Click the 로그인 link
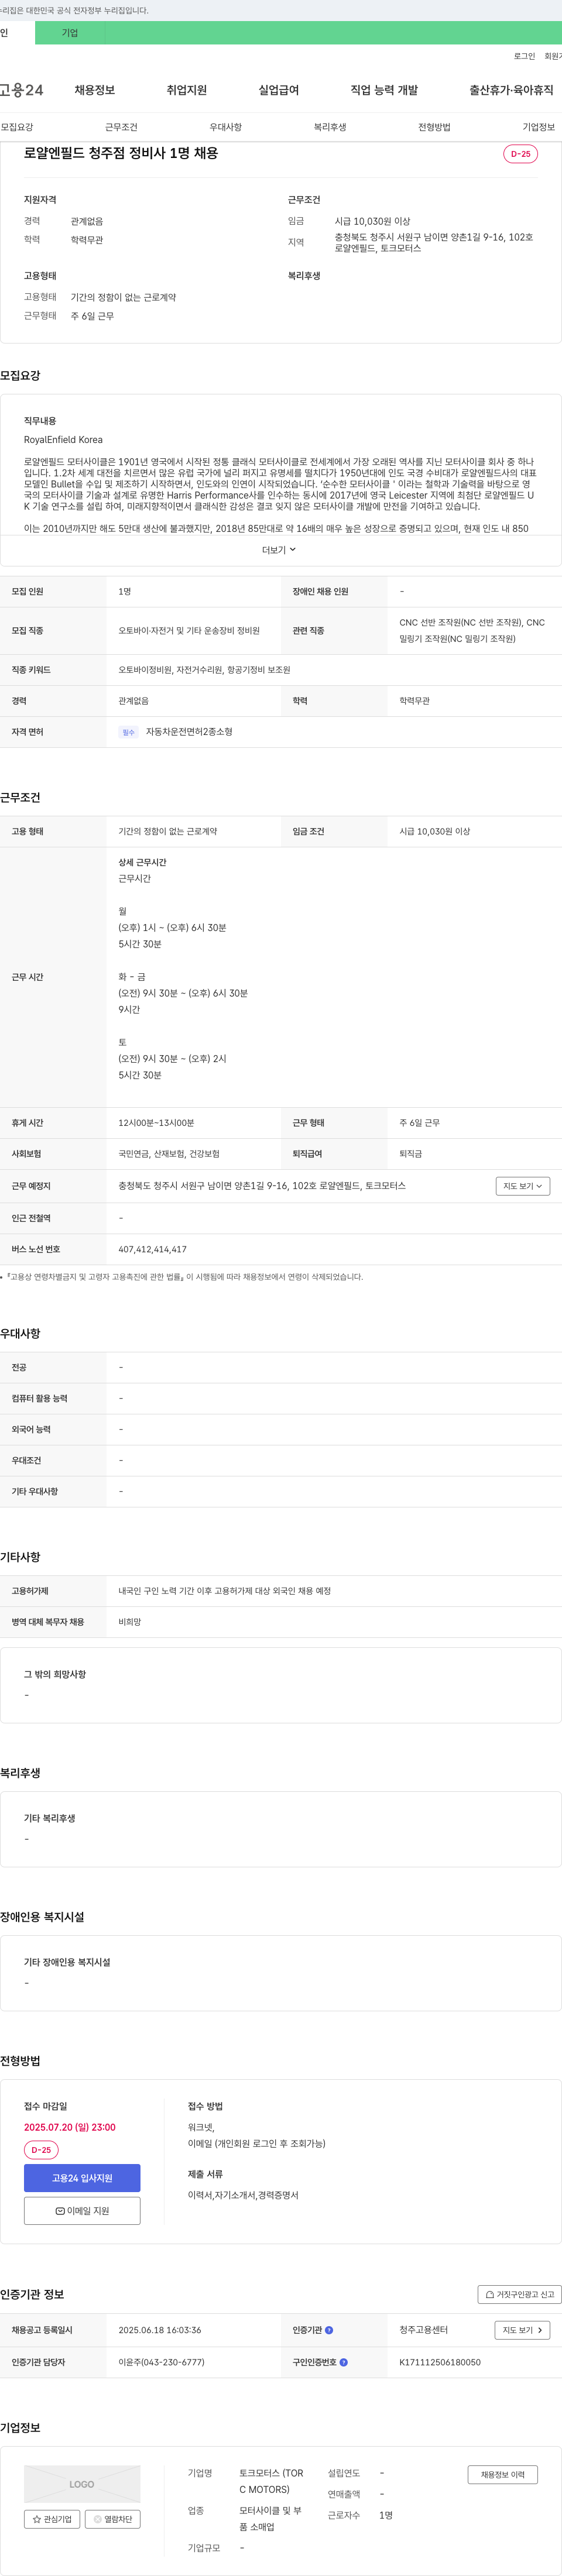562x2576 pixels. pos(524,56)
